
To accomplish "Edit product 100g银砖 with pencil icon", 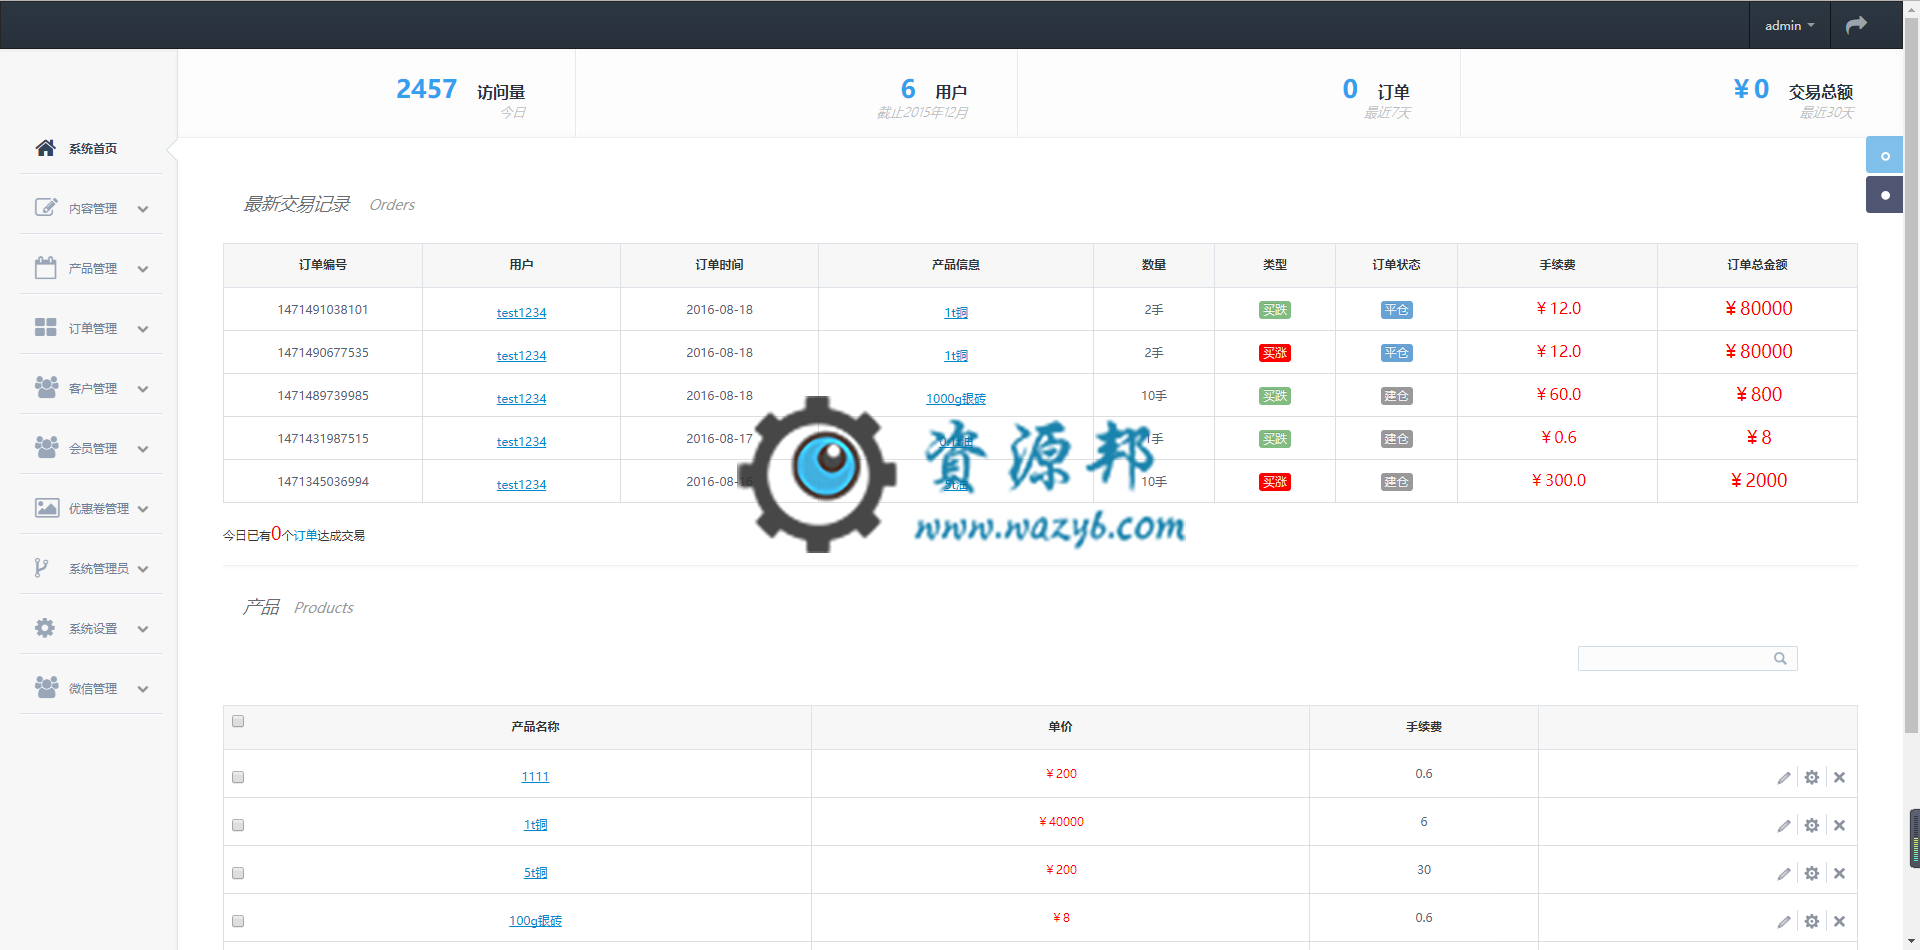I will (1784, 922).
